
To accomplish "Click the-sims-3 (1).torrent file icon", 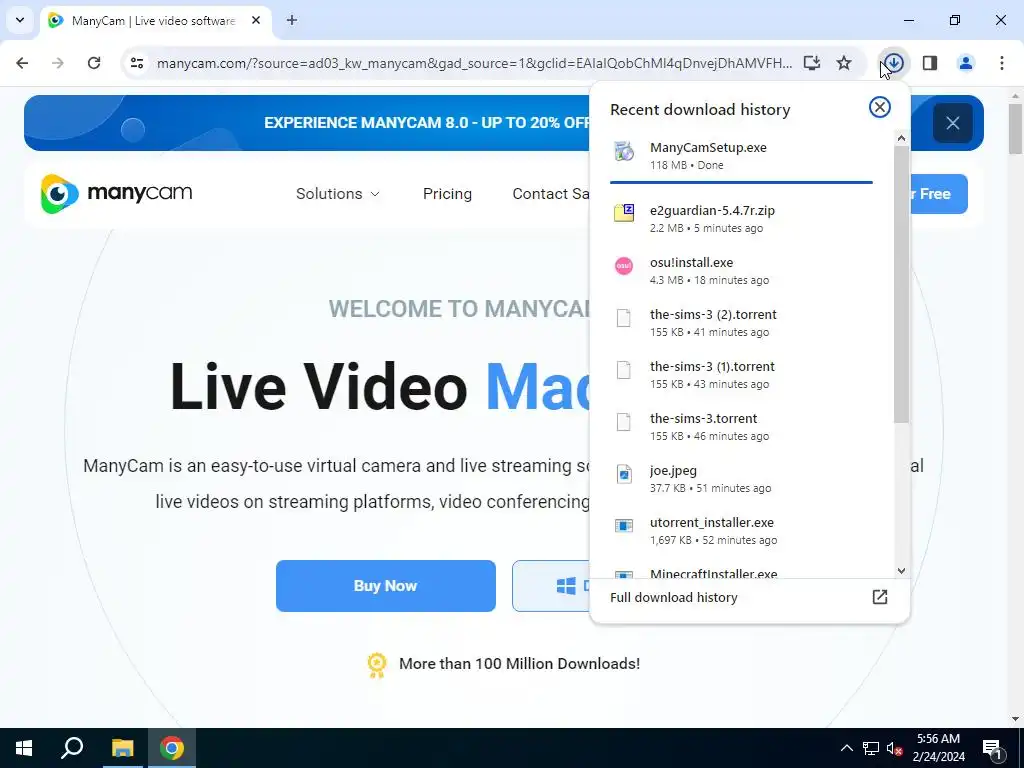I will click(624, 370).
